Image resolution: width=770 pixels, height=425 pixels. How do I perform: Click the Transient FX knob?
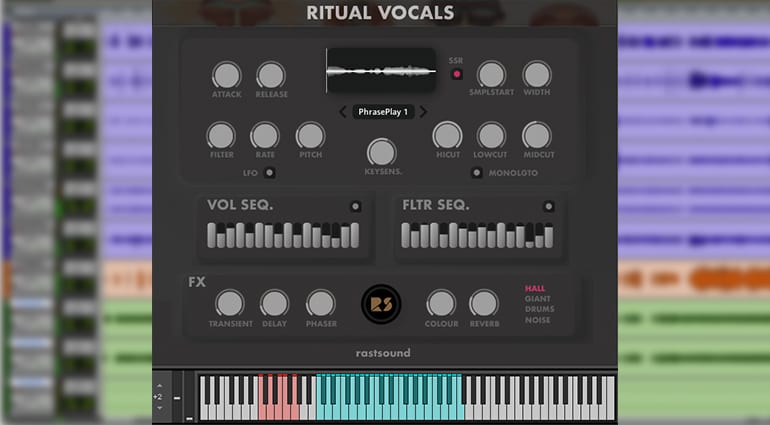tap(230, 303)
